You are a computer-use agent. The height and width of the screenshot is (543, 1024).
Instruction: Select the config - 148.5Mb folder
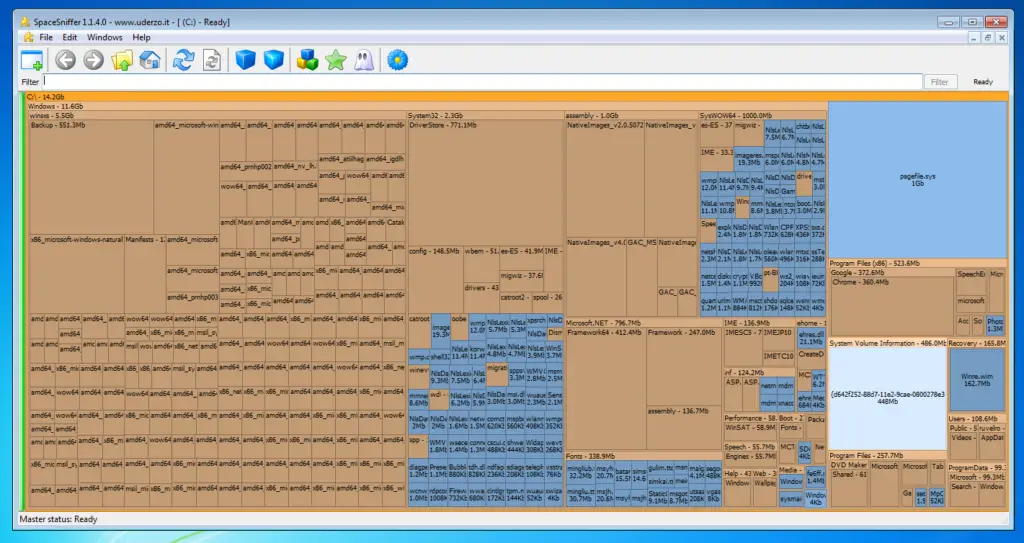tap(436, 280)
